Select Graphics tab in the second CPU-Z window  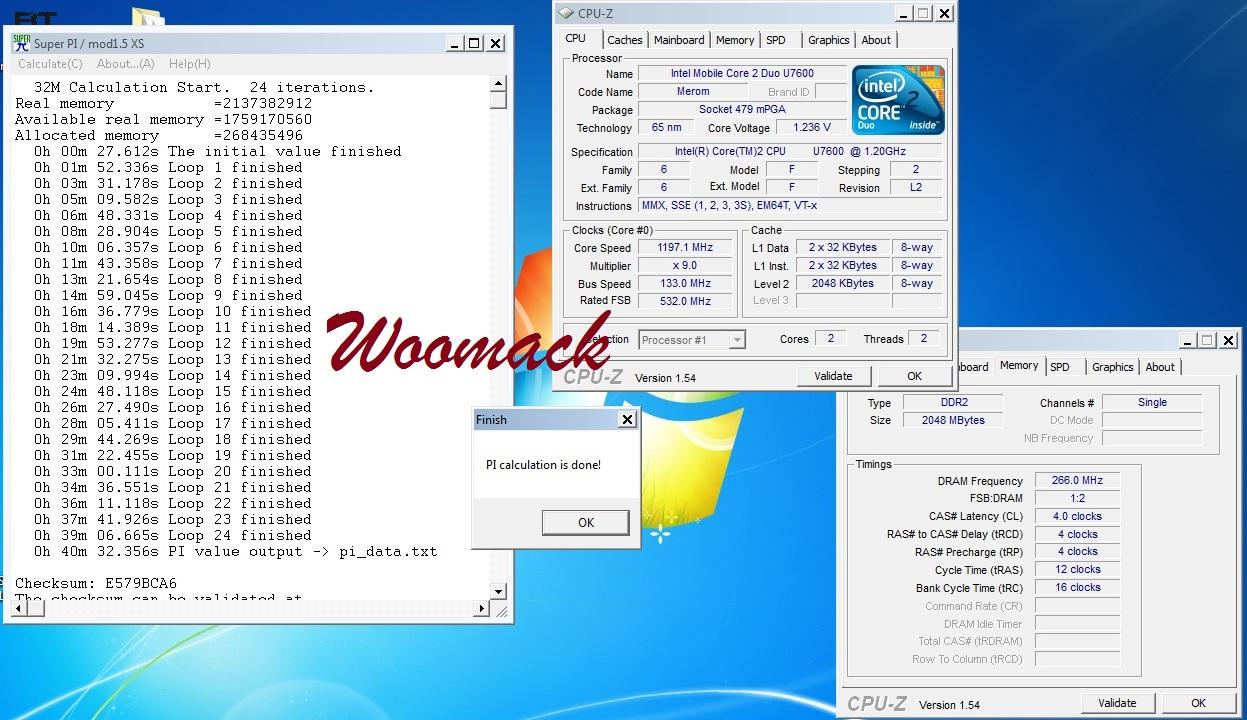point(1113,367)
